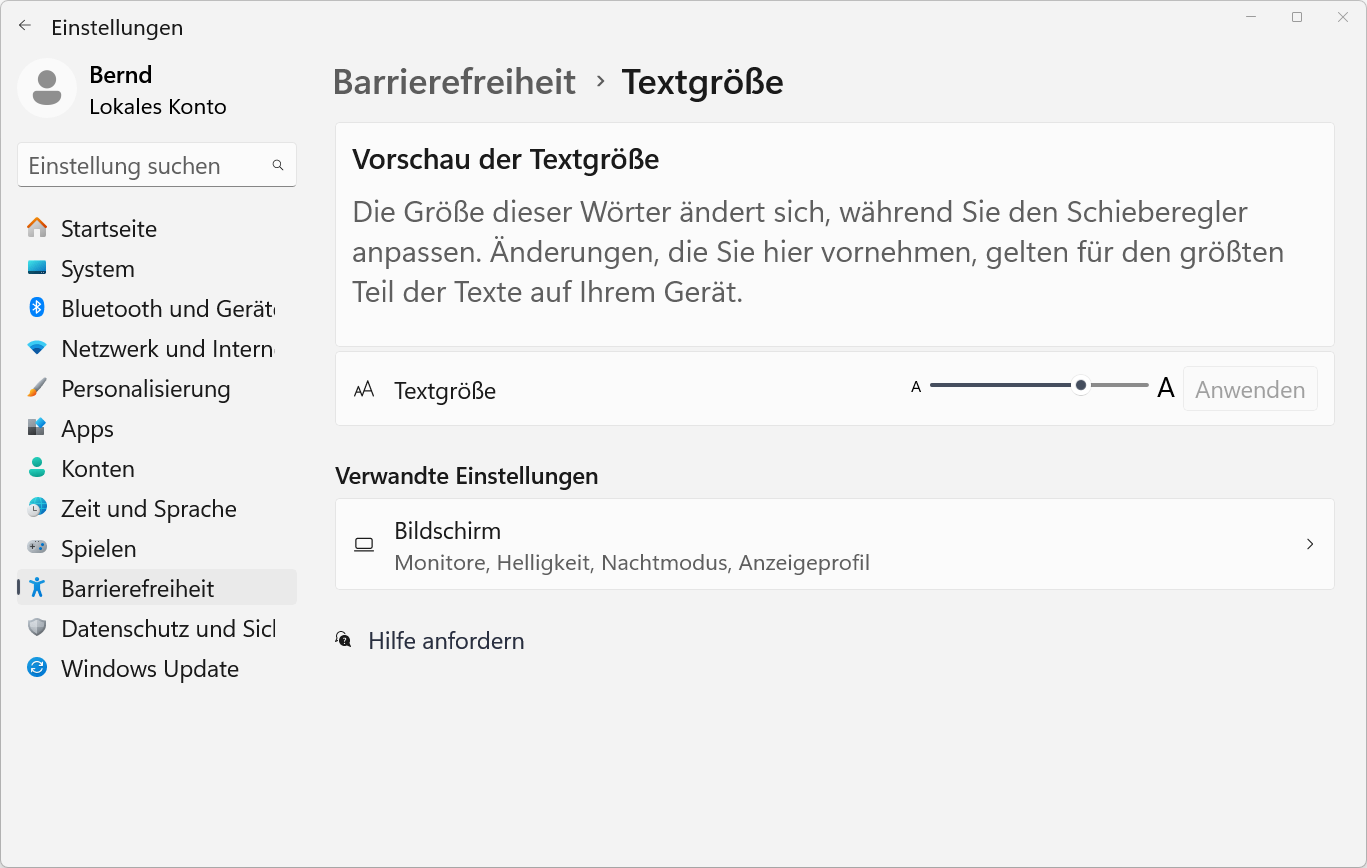Screen dimensions: 1367x868
Task: Click the Textgröße slider handle
Action: (1081, 385)
